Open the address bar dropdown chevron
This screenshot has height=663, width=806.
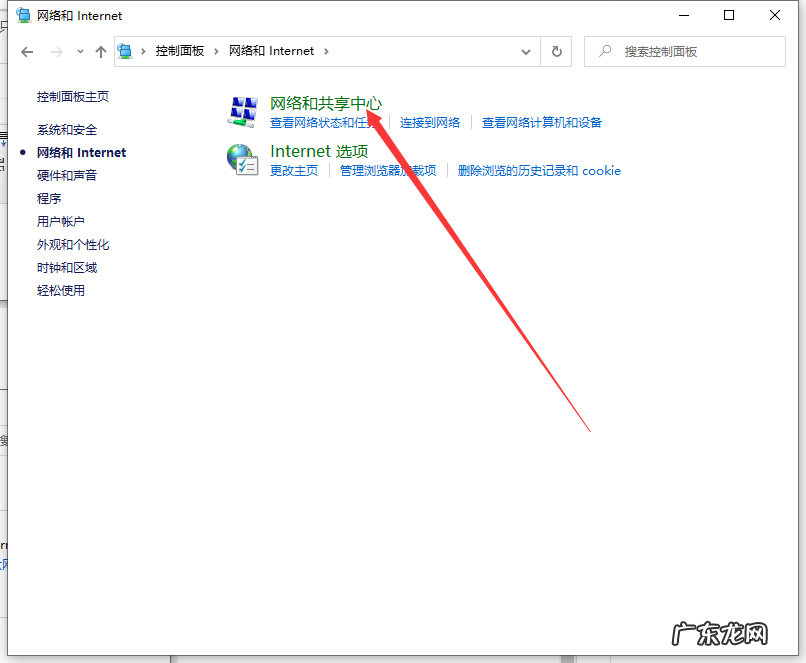(525, 51)
